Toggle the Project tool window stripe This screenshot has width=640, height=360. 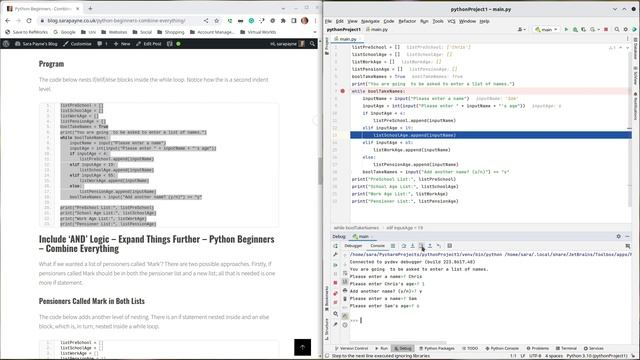pos(327,46)
